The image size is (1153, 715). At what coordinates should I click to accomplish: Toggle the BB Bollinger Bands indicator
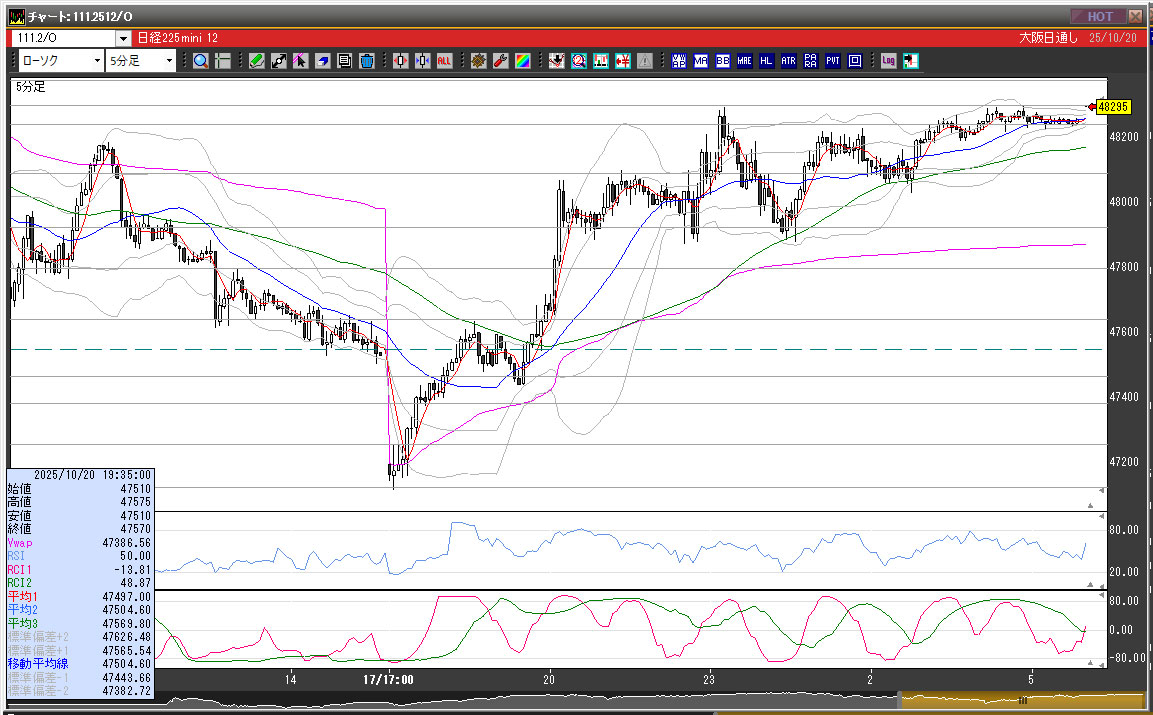[723, 61]
